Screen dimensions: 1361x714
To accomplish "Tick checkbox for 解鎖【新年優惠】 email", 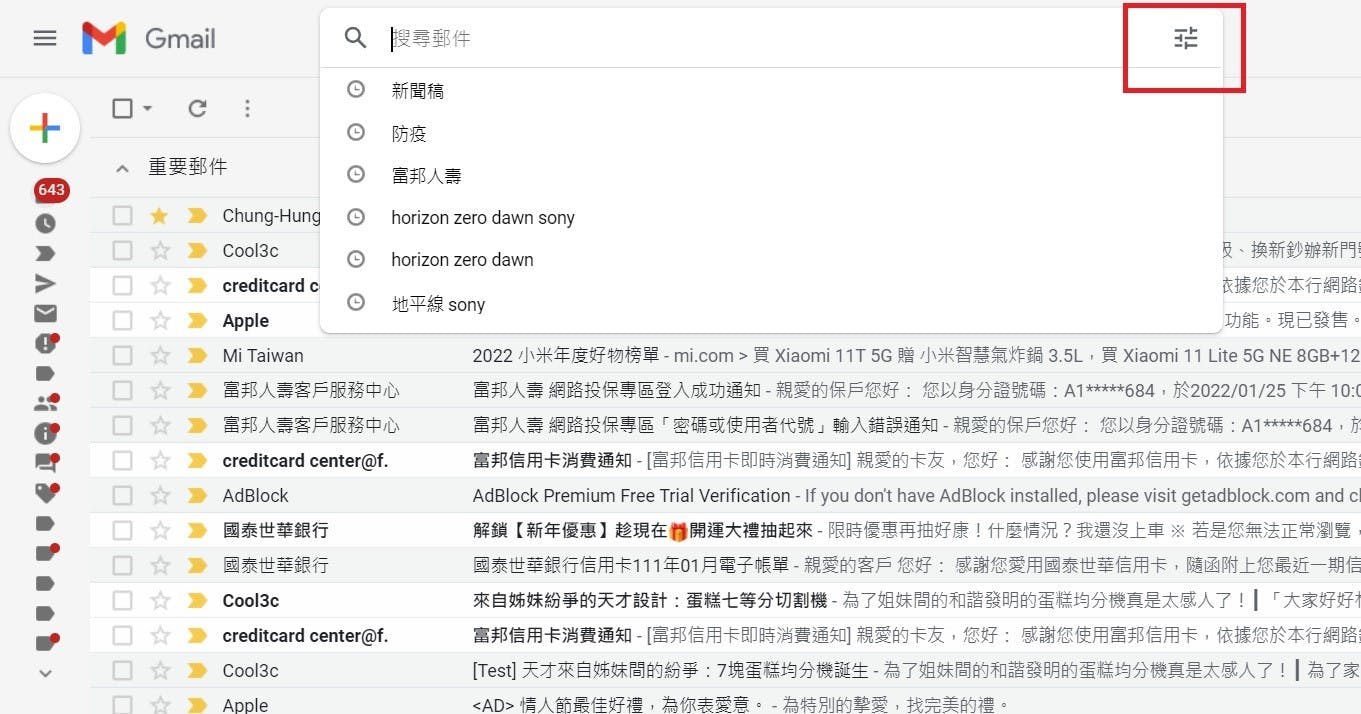I will click(x=122, y=531).
